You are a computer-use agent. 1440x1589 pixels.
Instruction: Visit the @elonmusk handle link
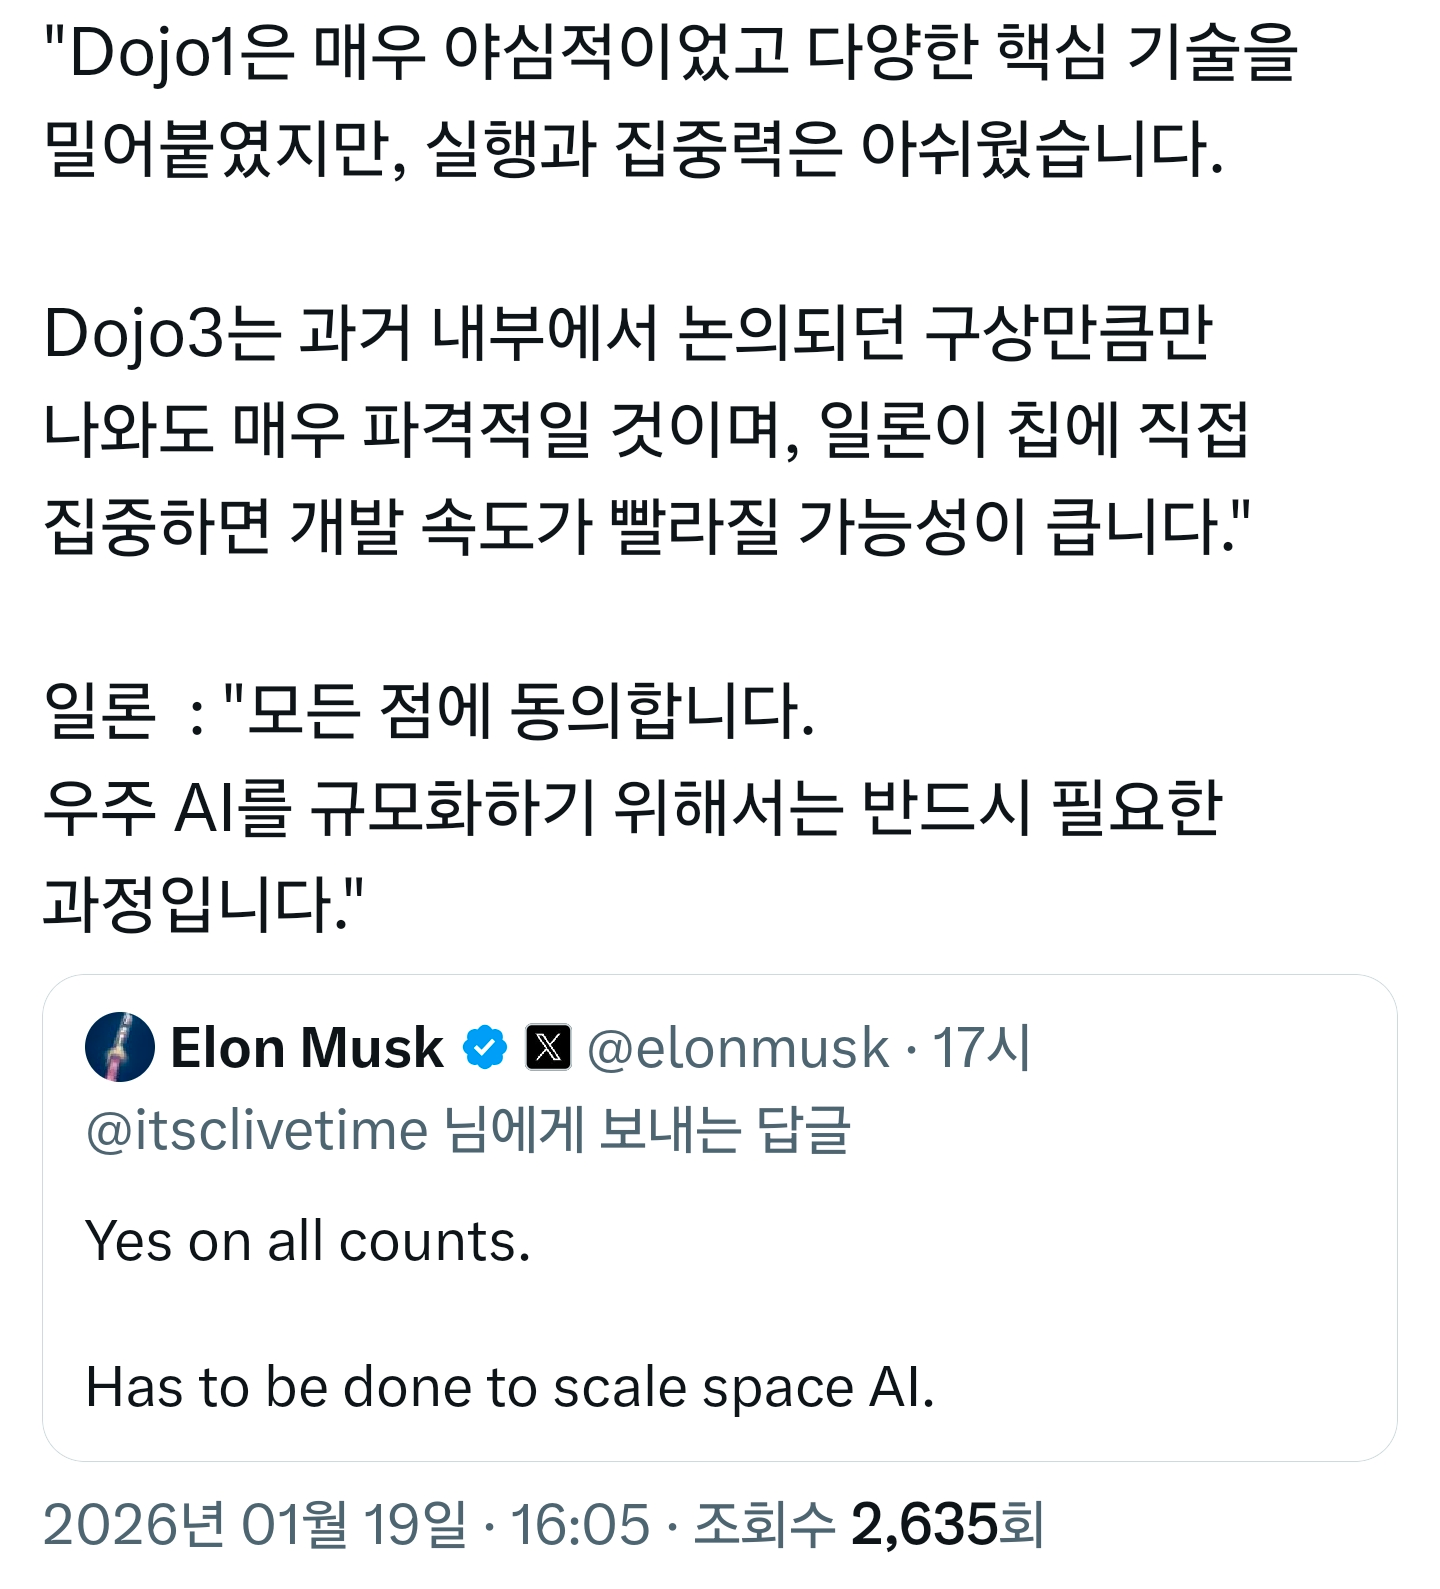point(737,1048)
